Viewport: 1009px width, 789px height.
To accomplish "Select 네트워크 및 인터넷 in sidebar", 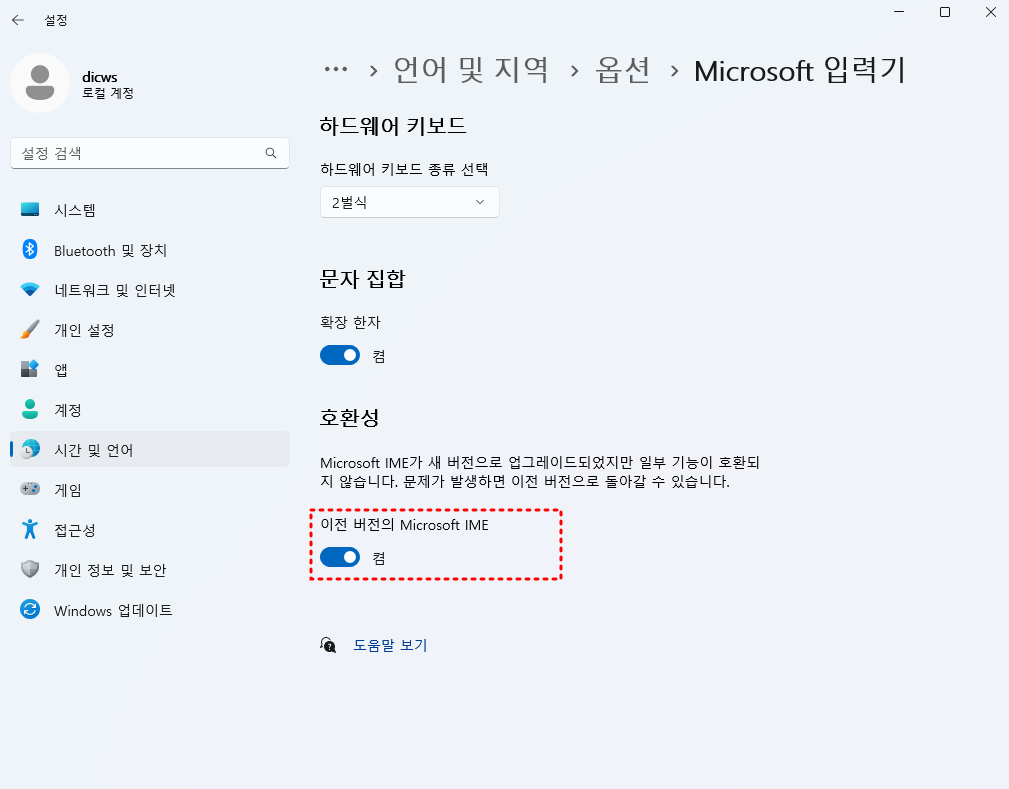I will pyautogui.click(x=150, y=290).
